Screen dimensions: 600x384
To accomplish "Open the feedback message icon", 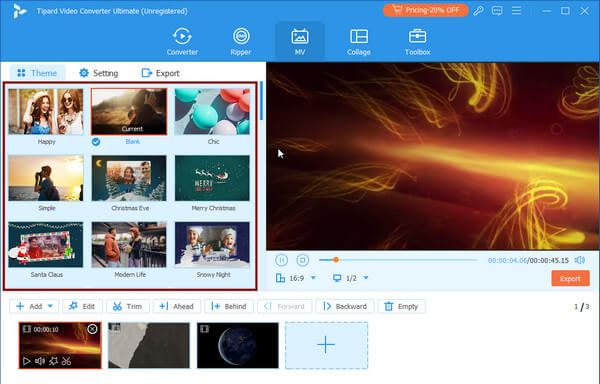I will click(x=497, y=11).
